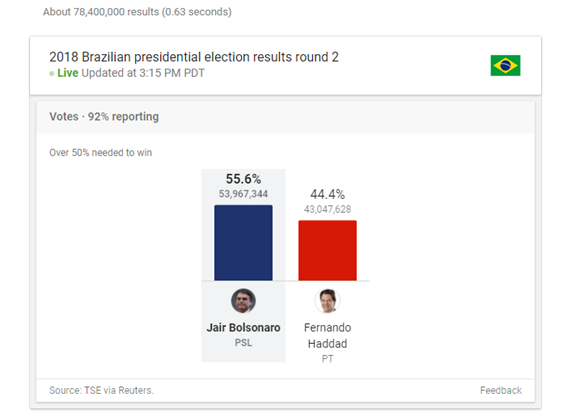Screen dimensions: 561x419
Task: Click the Over 50% needed to win note
Action: click(101, 152)
